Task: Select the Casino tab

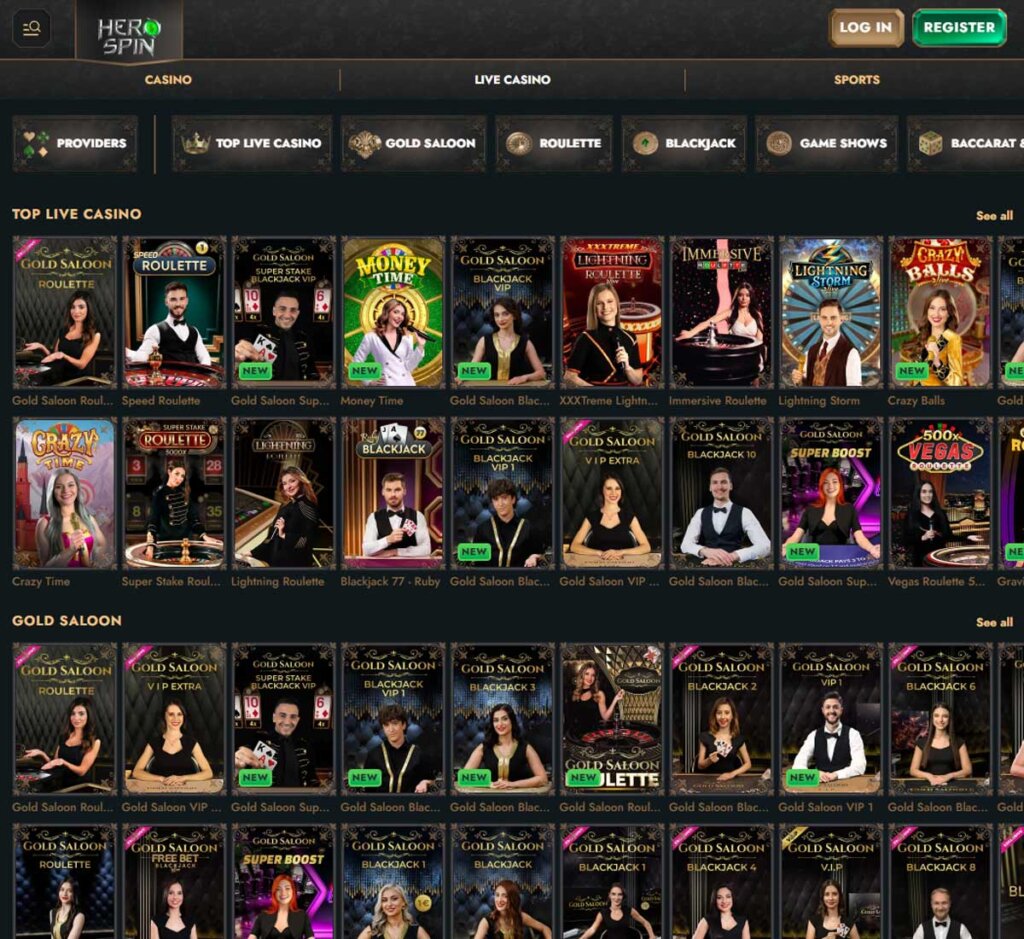Action: [168, 79]
